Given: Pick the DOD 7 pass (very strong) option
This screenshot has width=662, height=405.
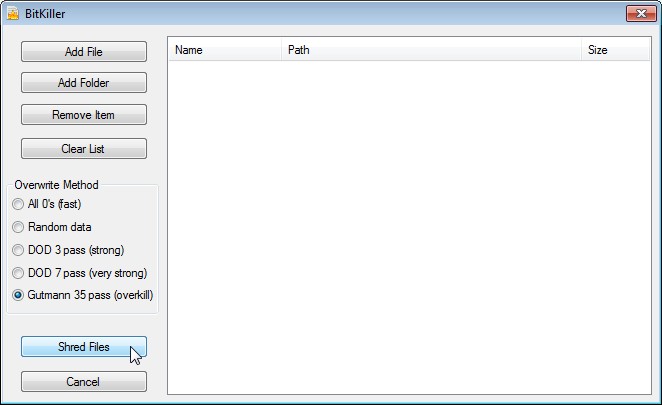Looking at the screenshot, I should (18, 273).
